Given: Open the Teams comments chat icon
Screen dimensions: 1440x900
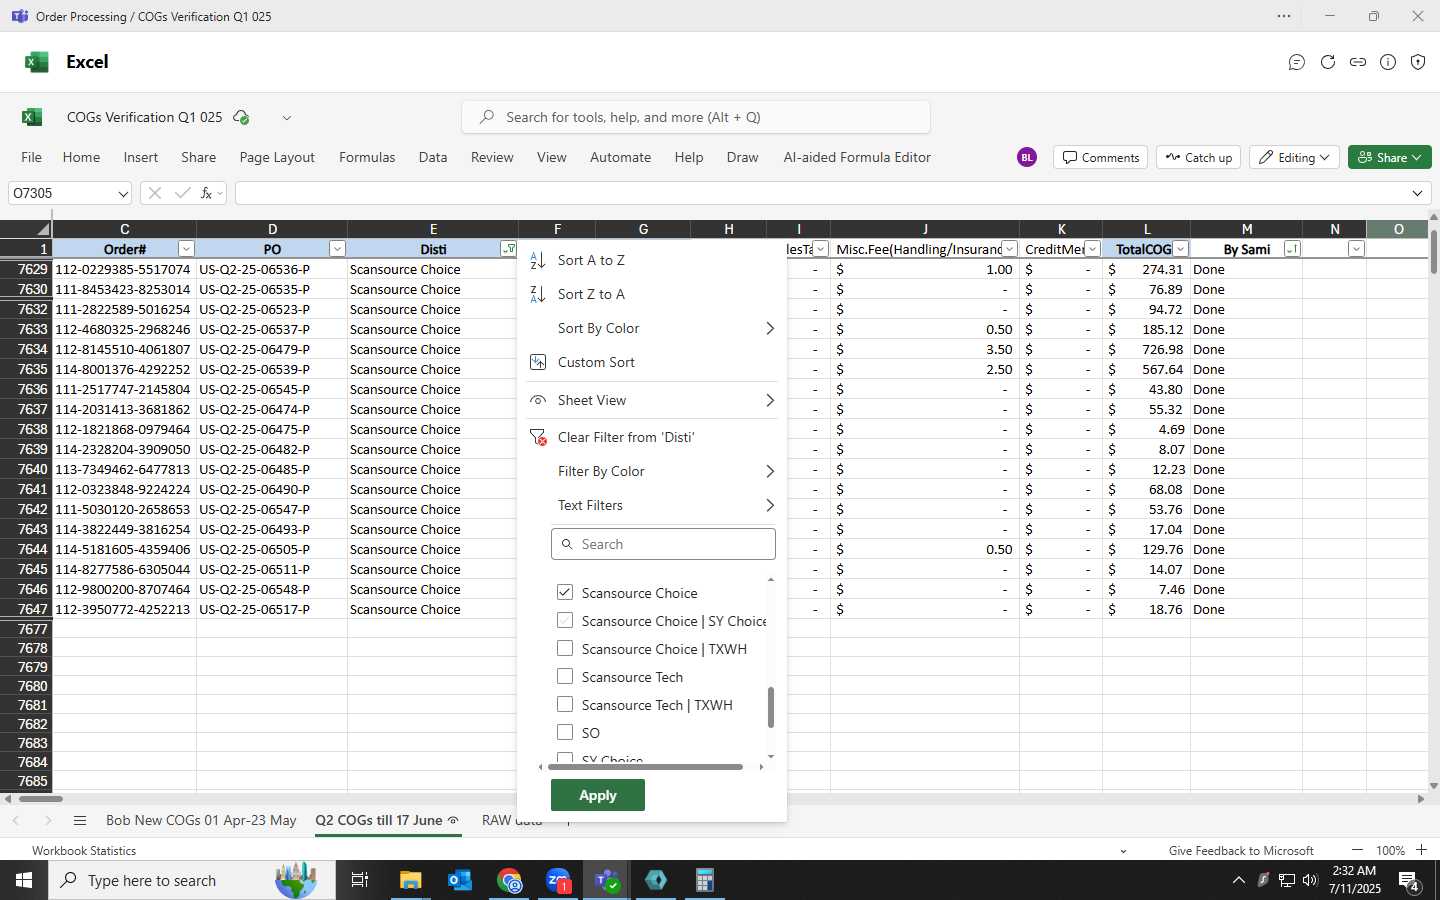Looking at the screenshot, I should pos(1297,62).
